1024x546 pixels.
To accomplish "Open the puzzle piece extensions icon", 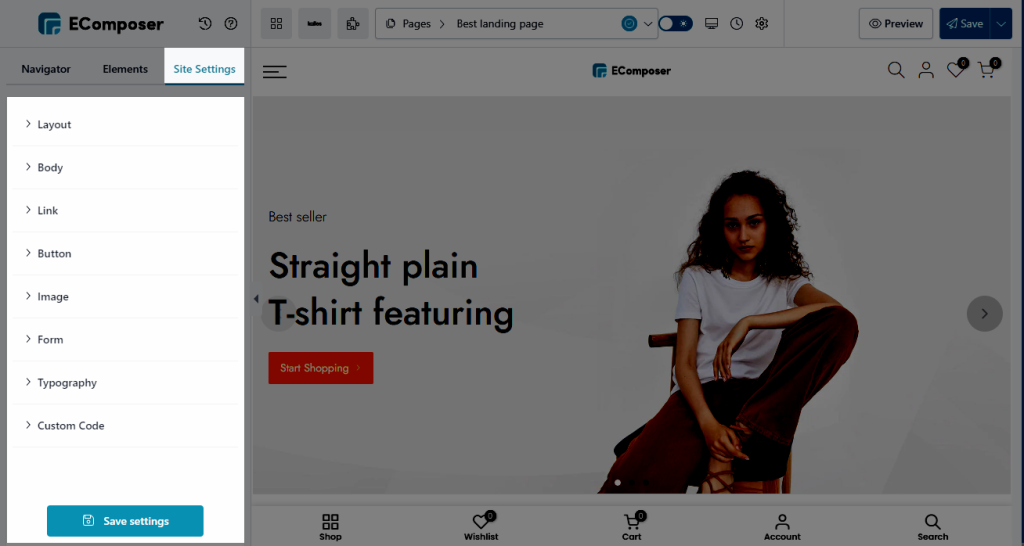I will (x=353, y=24).
